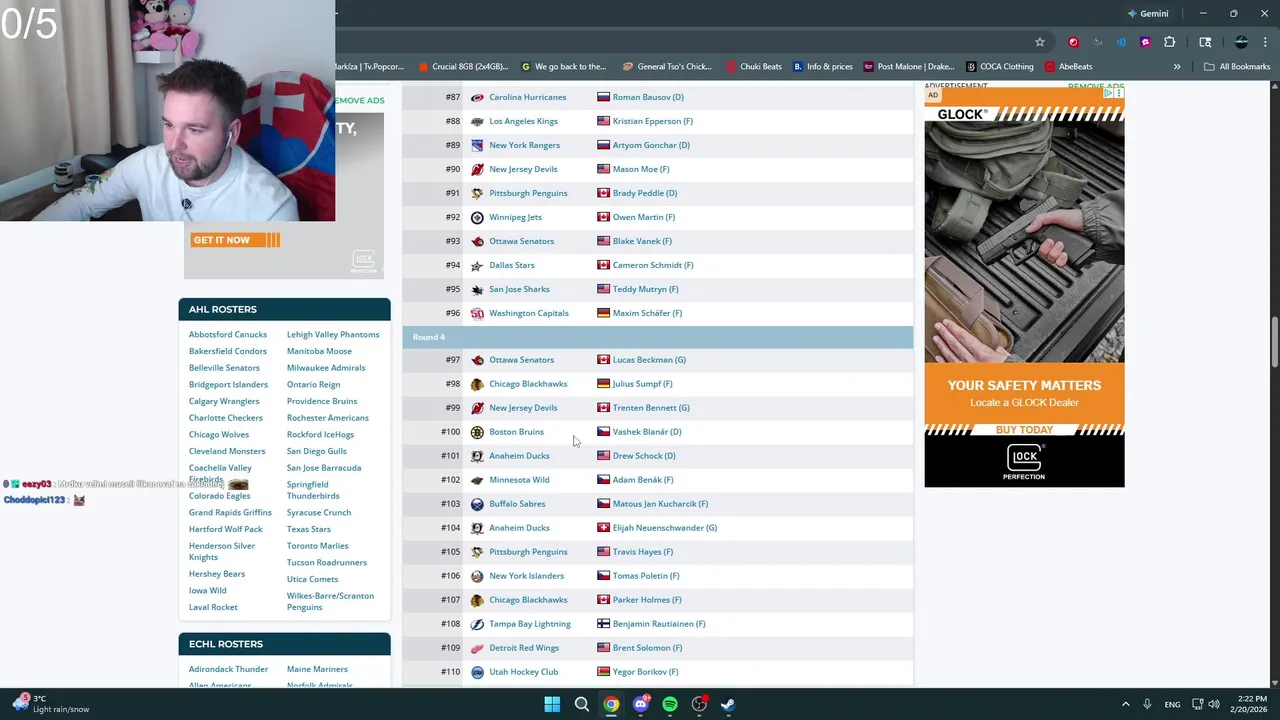This screenshot has height=720, width=1280.
Task: Open player Benjamin Rautiainen (F)
Action: [658, 624]
